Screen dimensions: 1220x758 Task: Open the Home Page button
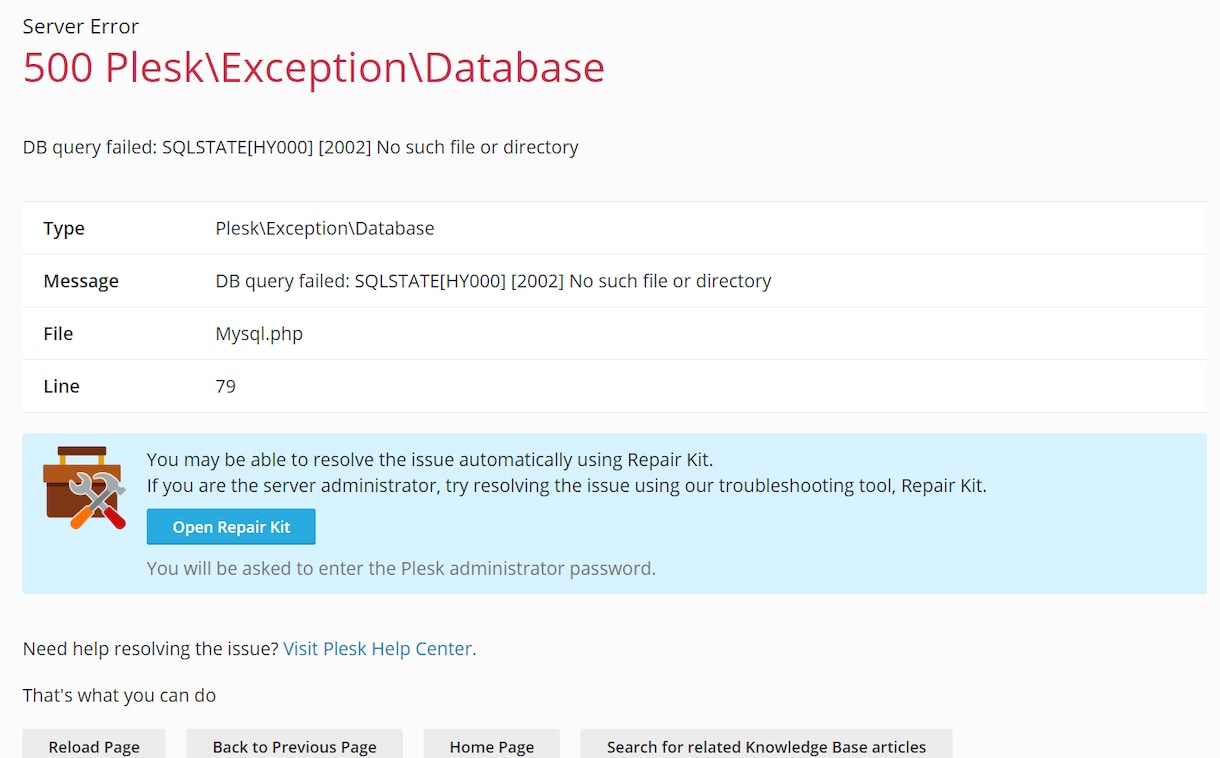click(x=492, y=746)
